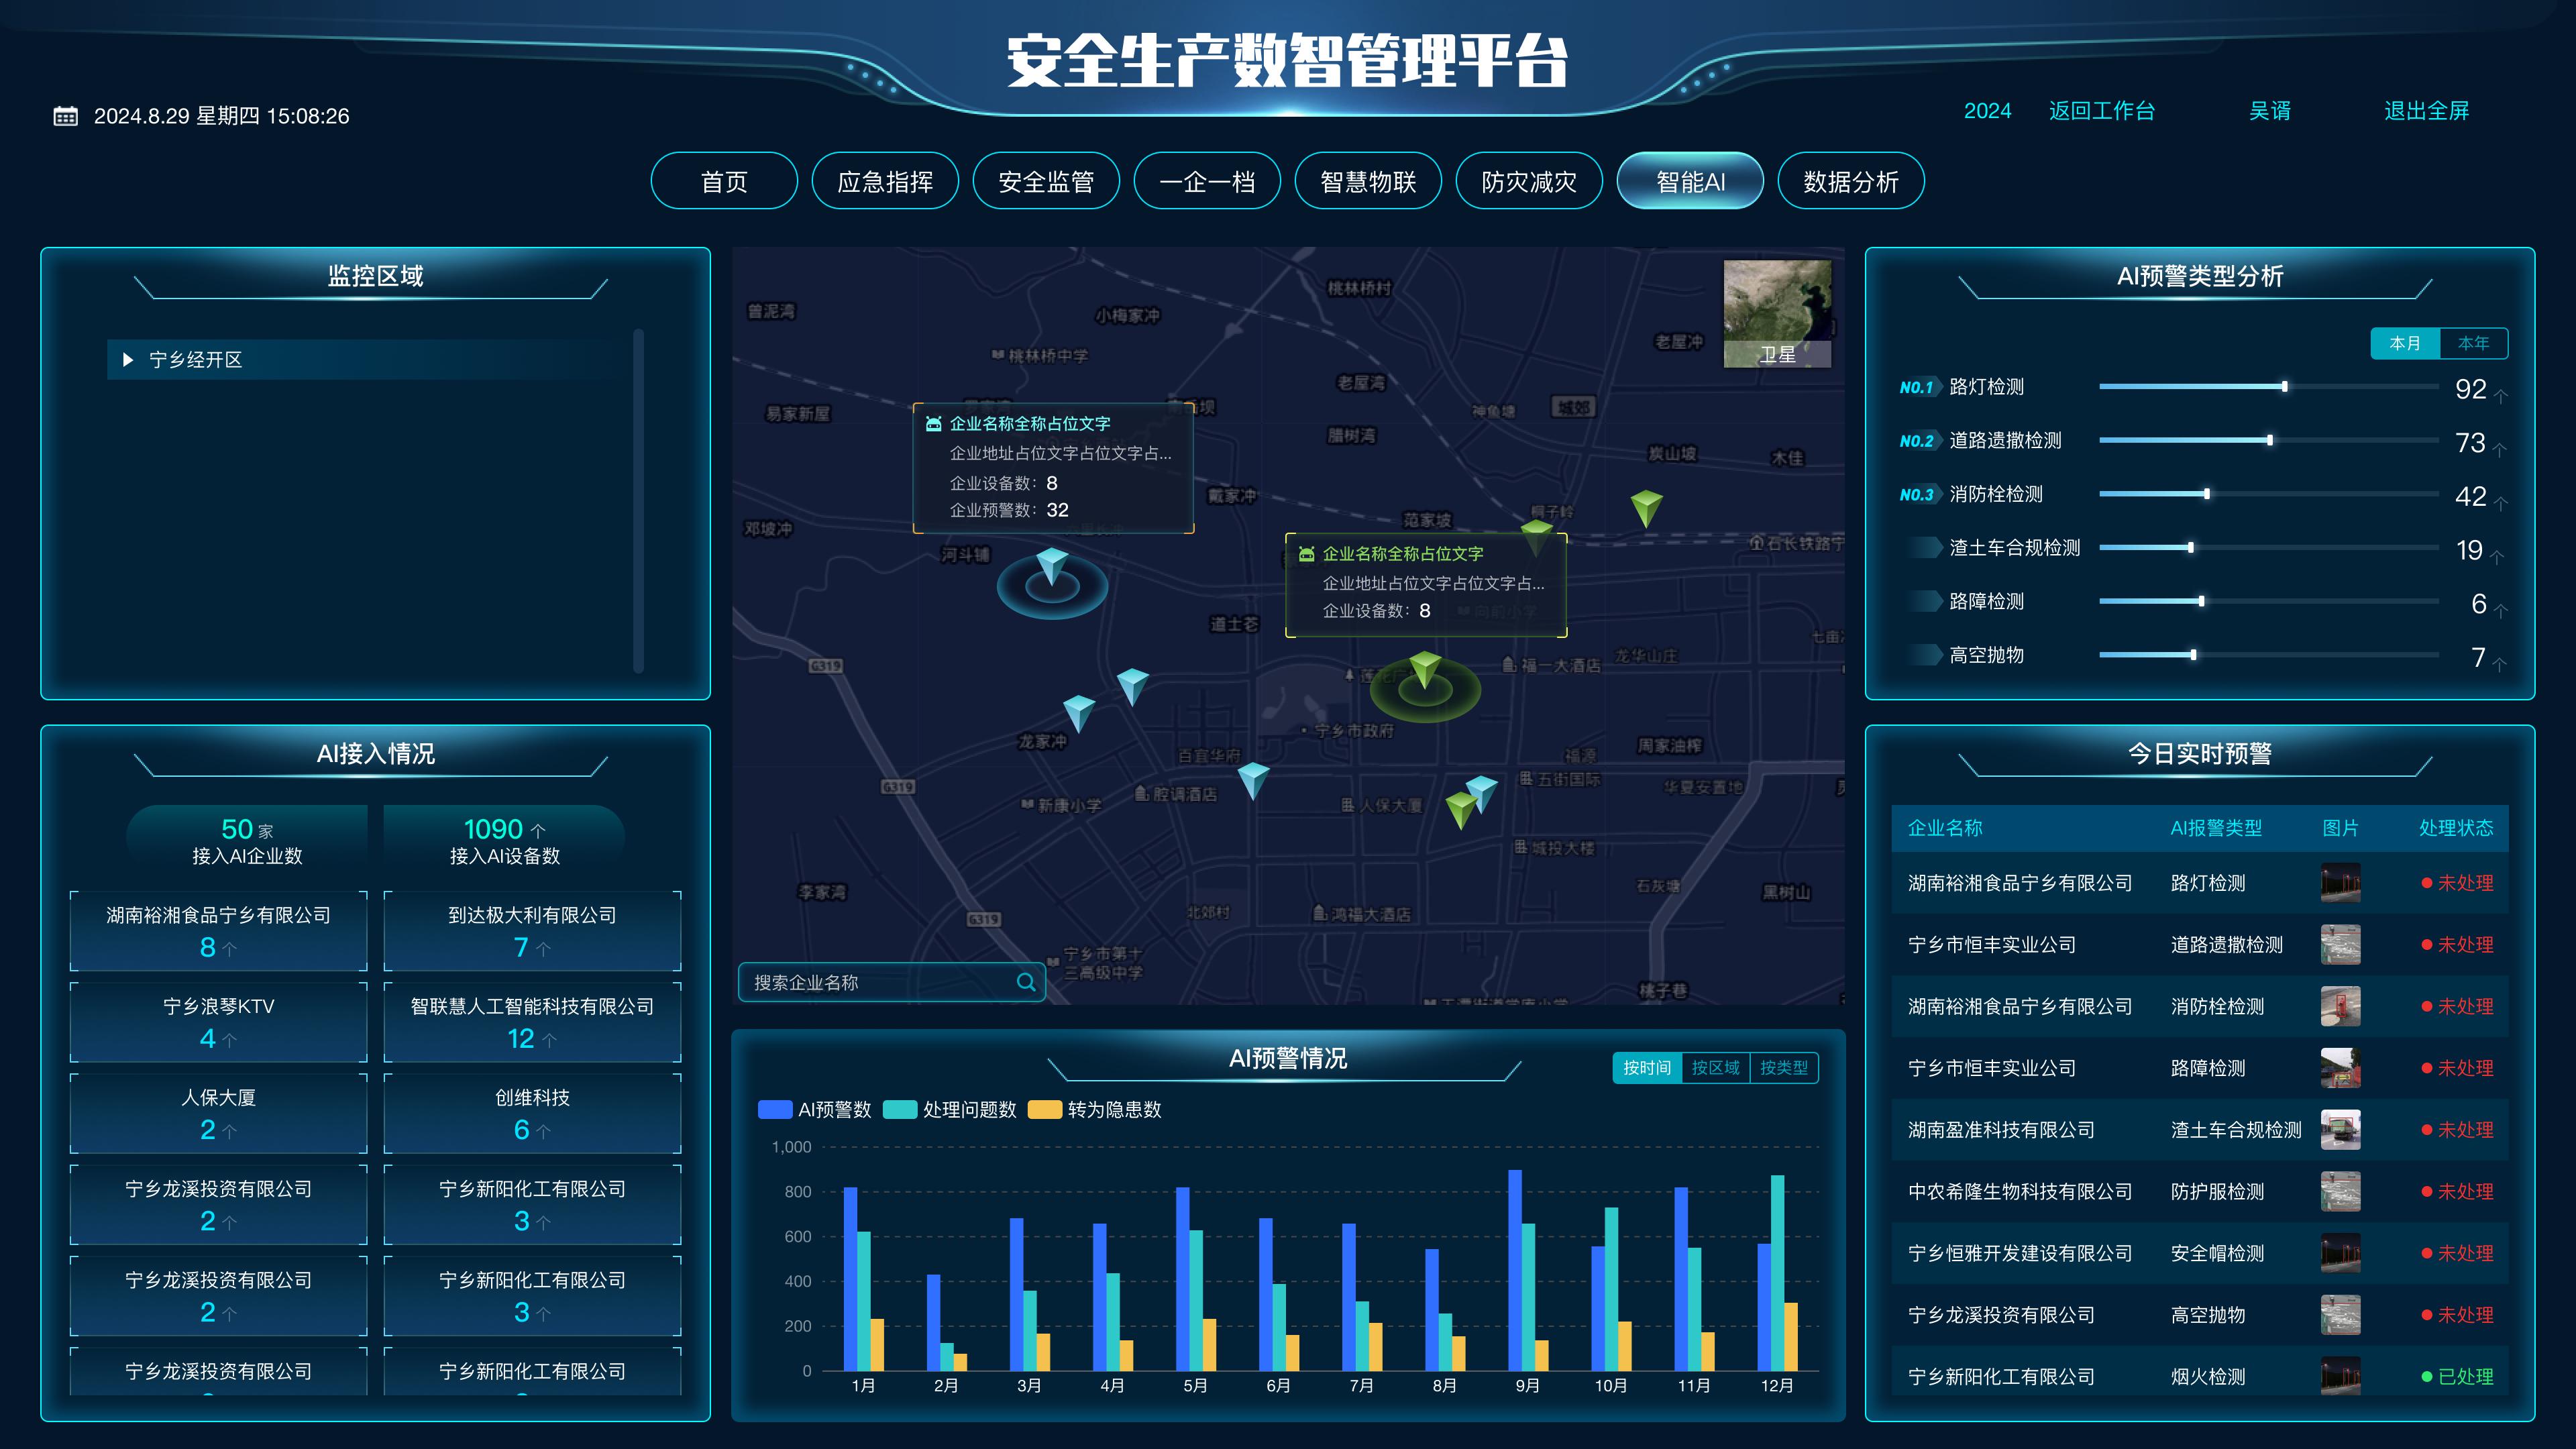This screenshot has height=1449, width=2576.
Task: Open the 应急指挥 navigation tab
Action: (885, 182)
